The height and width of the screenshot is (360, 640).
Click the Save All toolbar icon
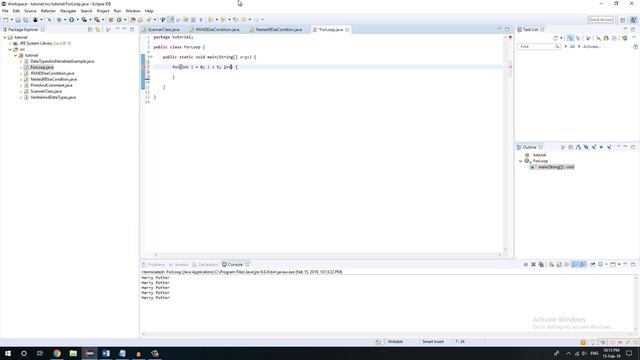(x=25, y=20)
